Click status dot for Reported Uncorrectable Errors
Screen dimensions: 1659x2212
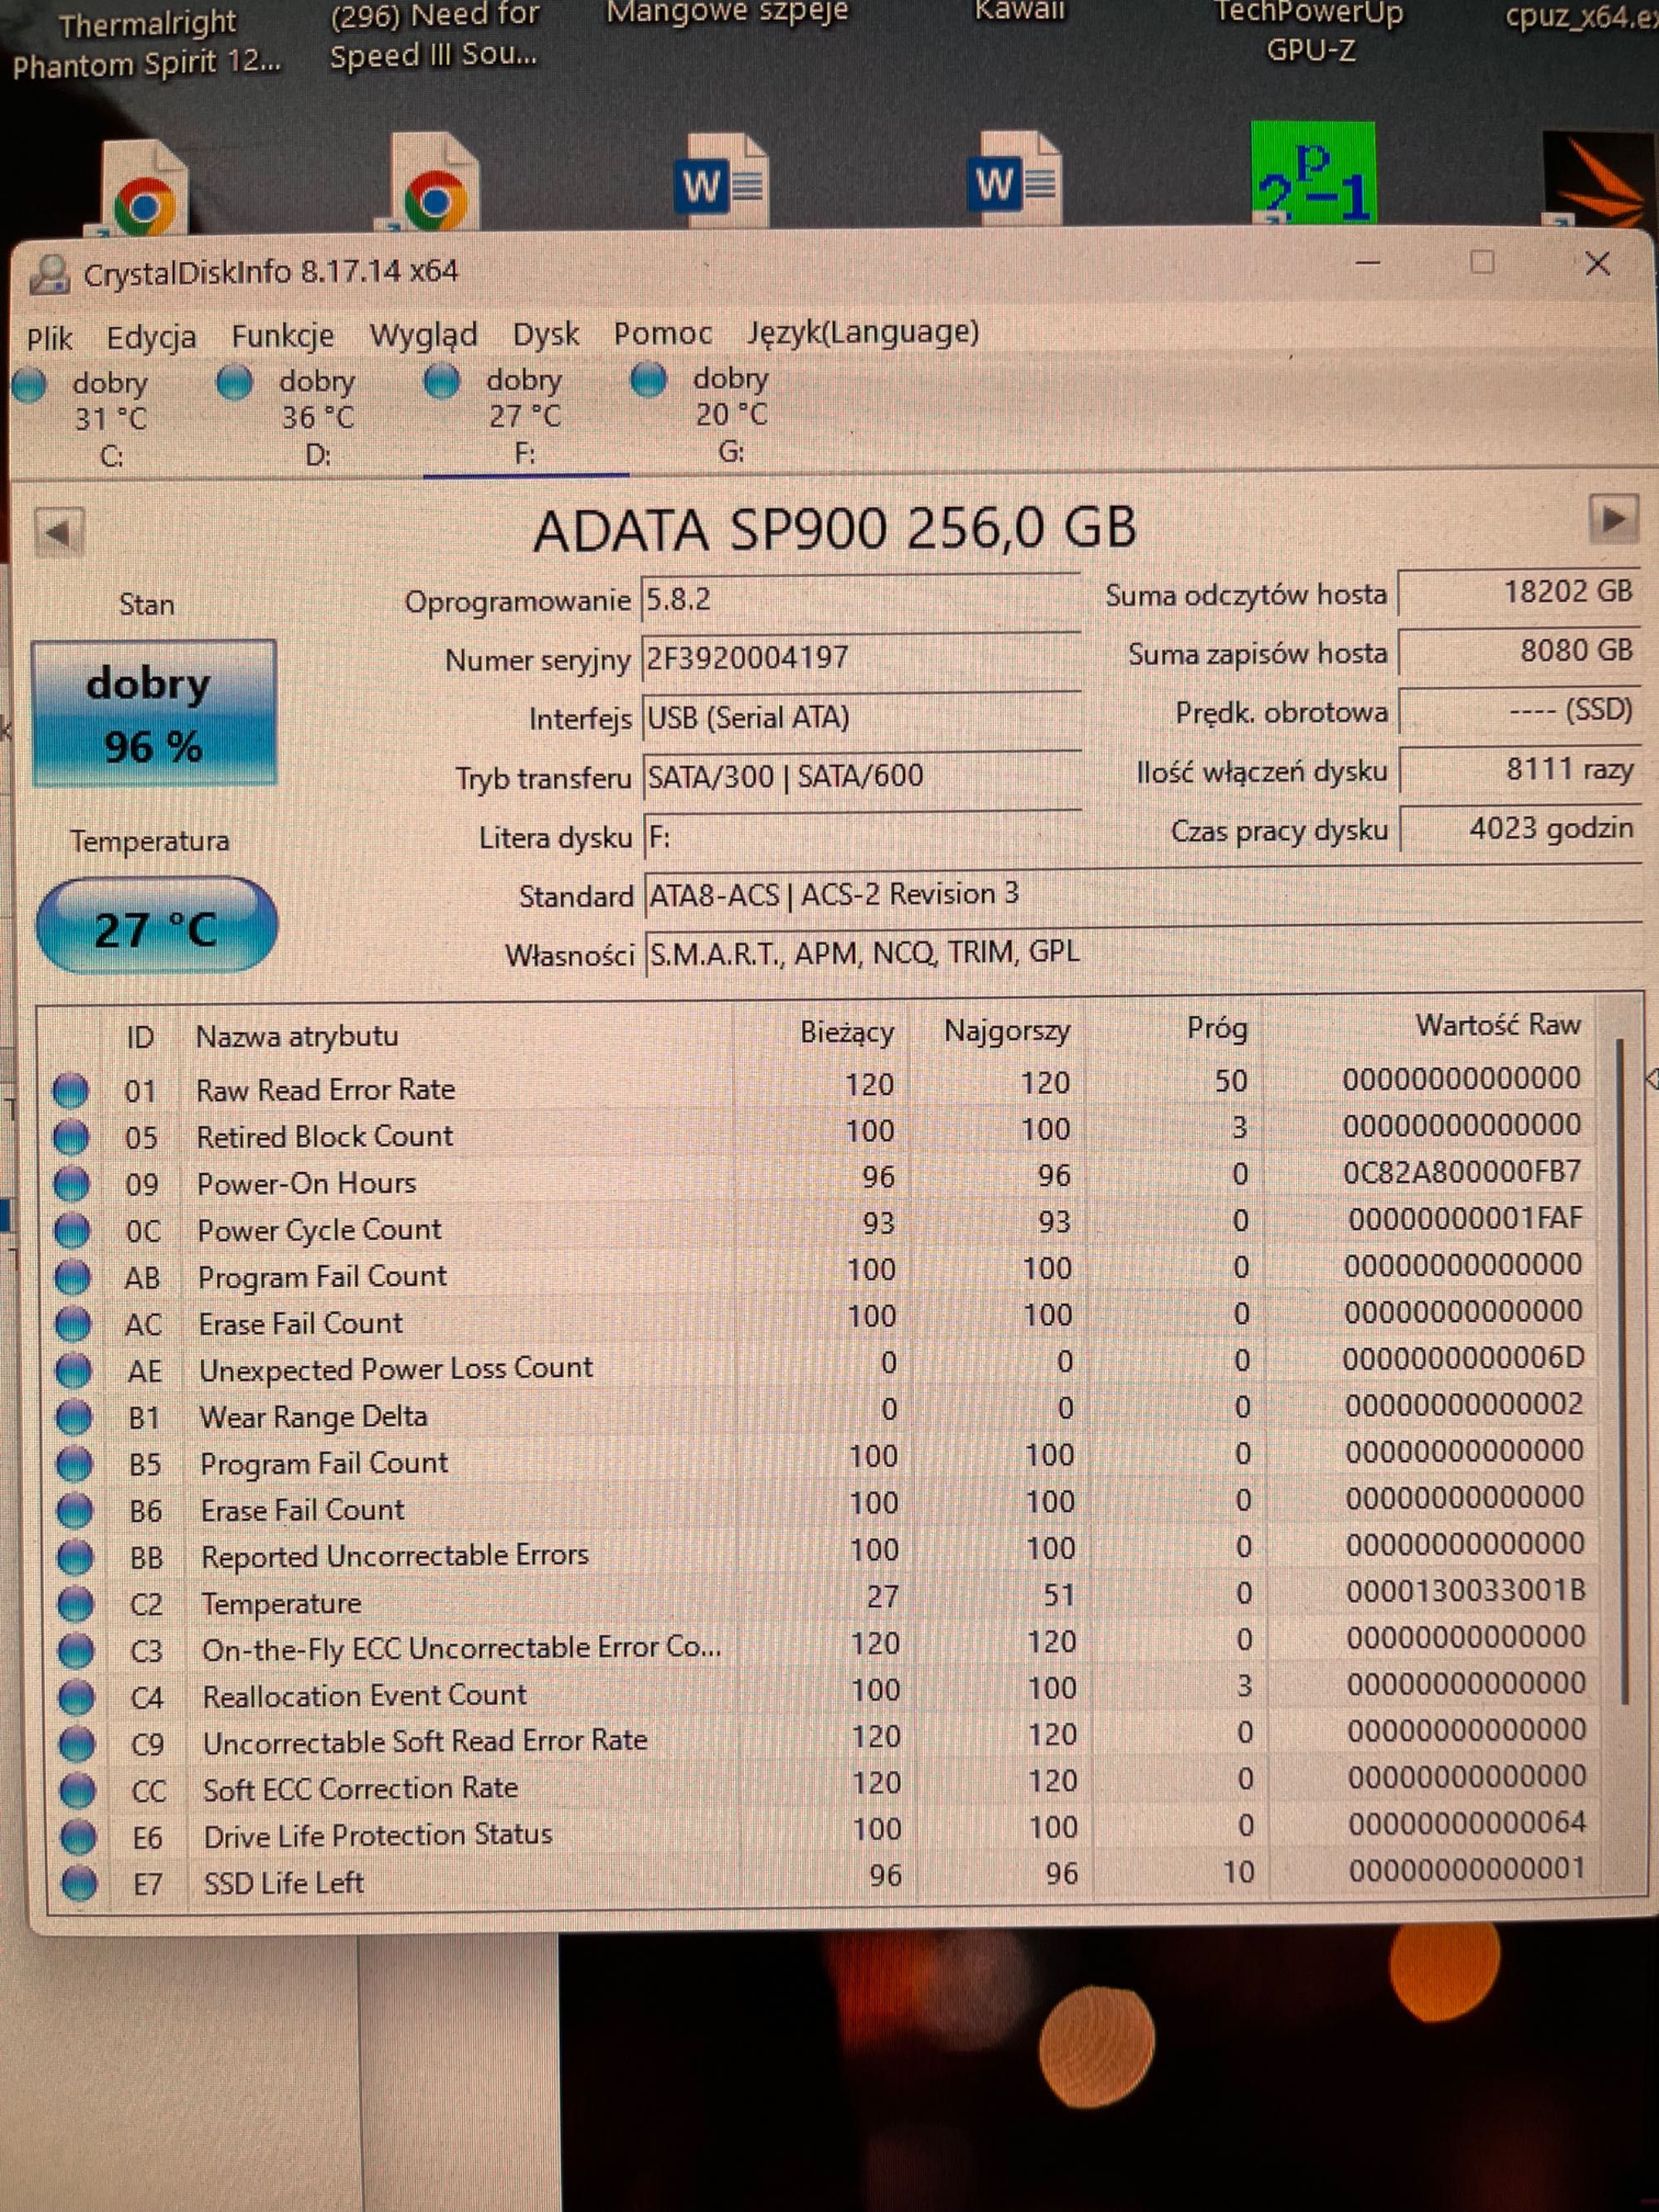tap(75, 1557)
